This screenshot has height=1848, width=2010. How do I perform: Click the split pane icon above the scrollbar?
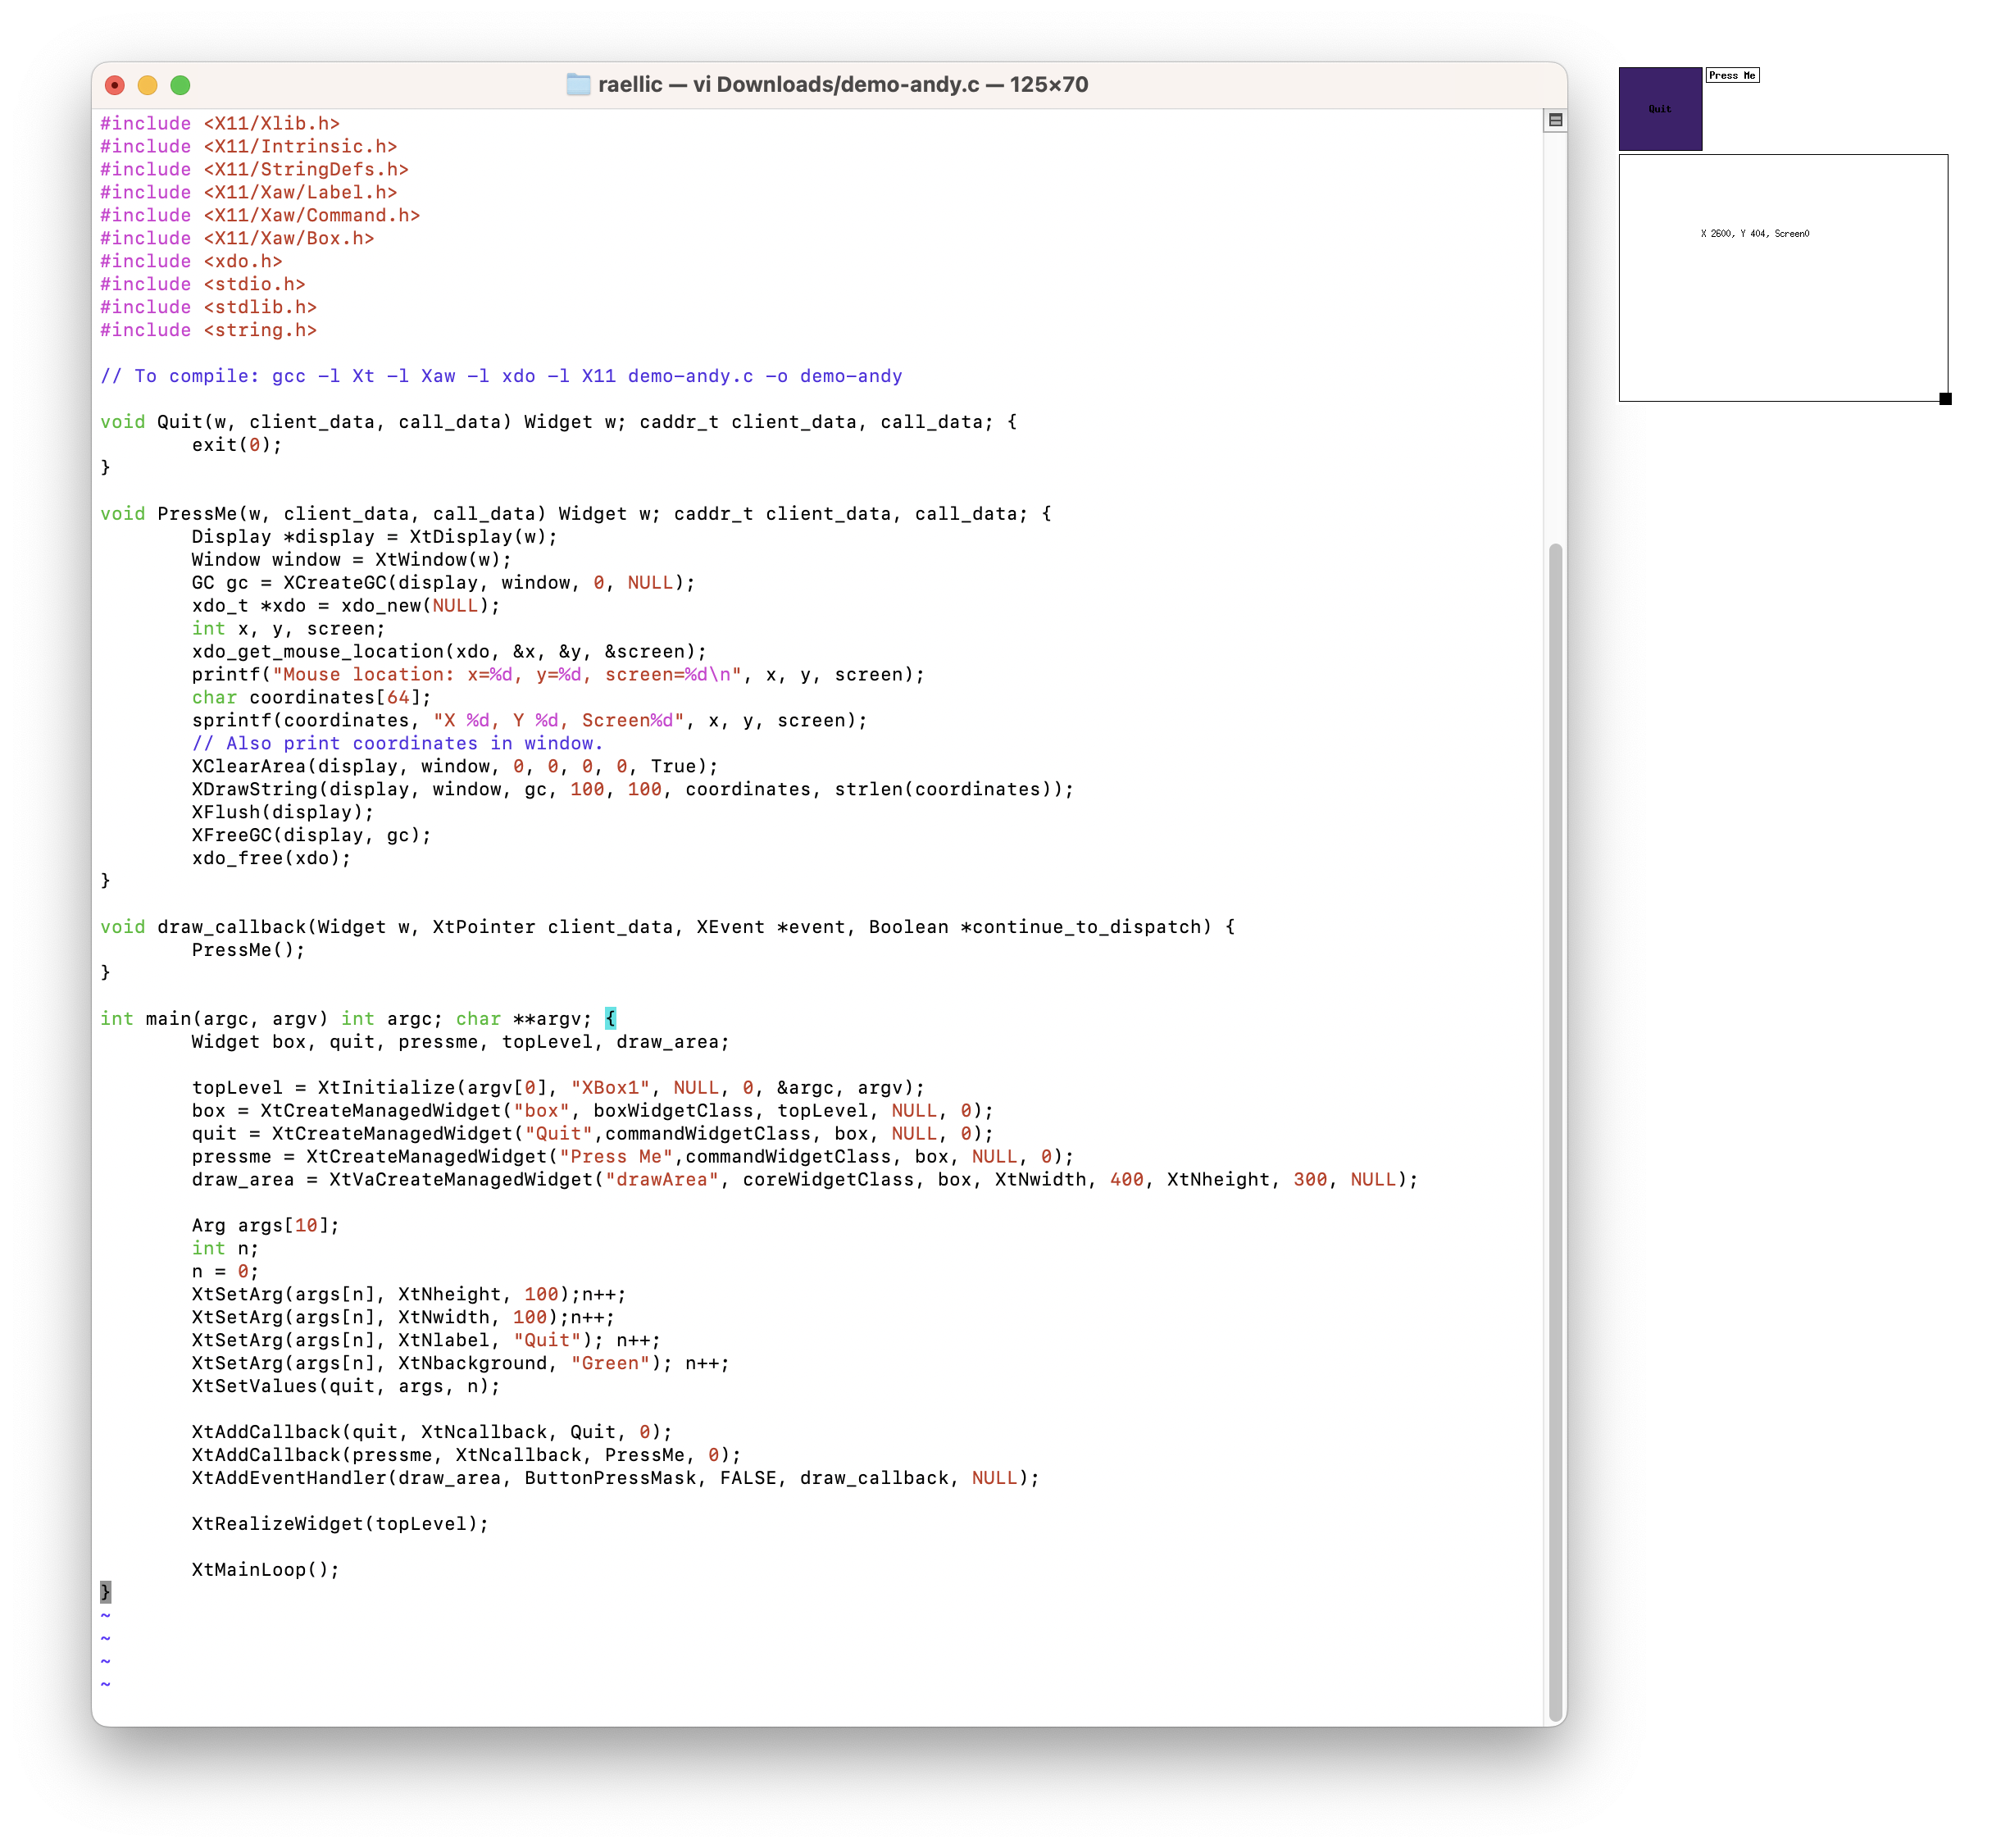1555,120
